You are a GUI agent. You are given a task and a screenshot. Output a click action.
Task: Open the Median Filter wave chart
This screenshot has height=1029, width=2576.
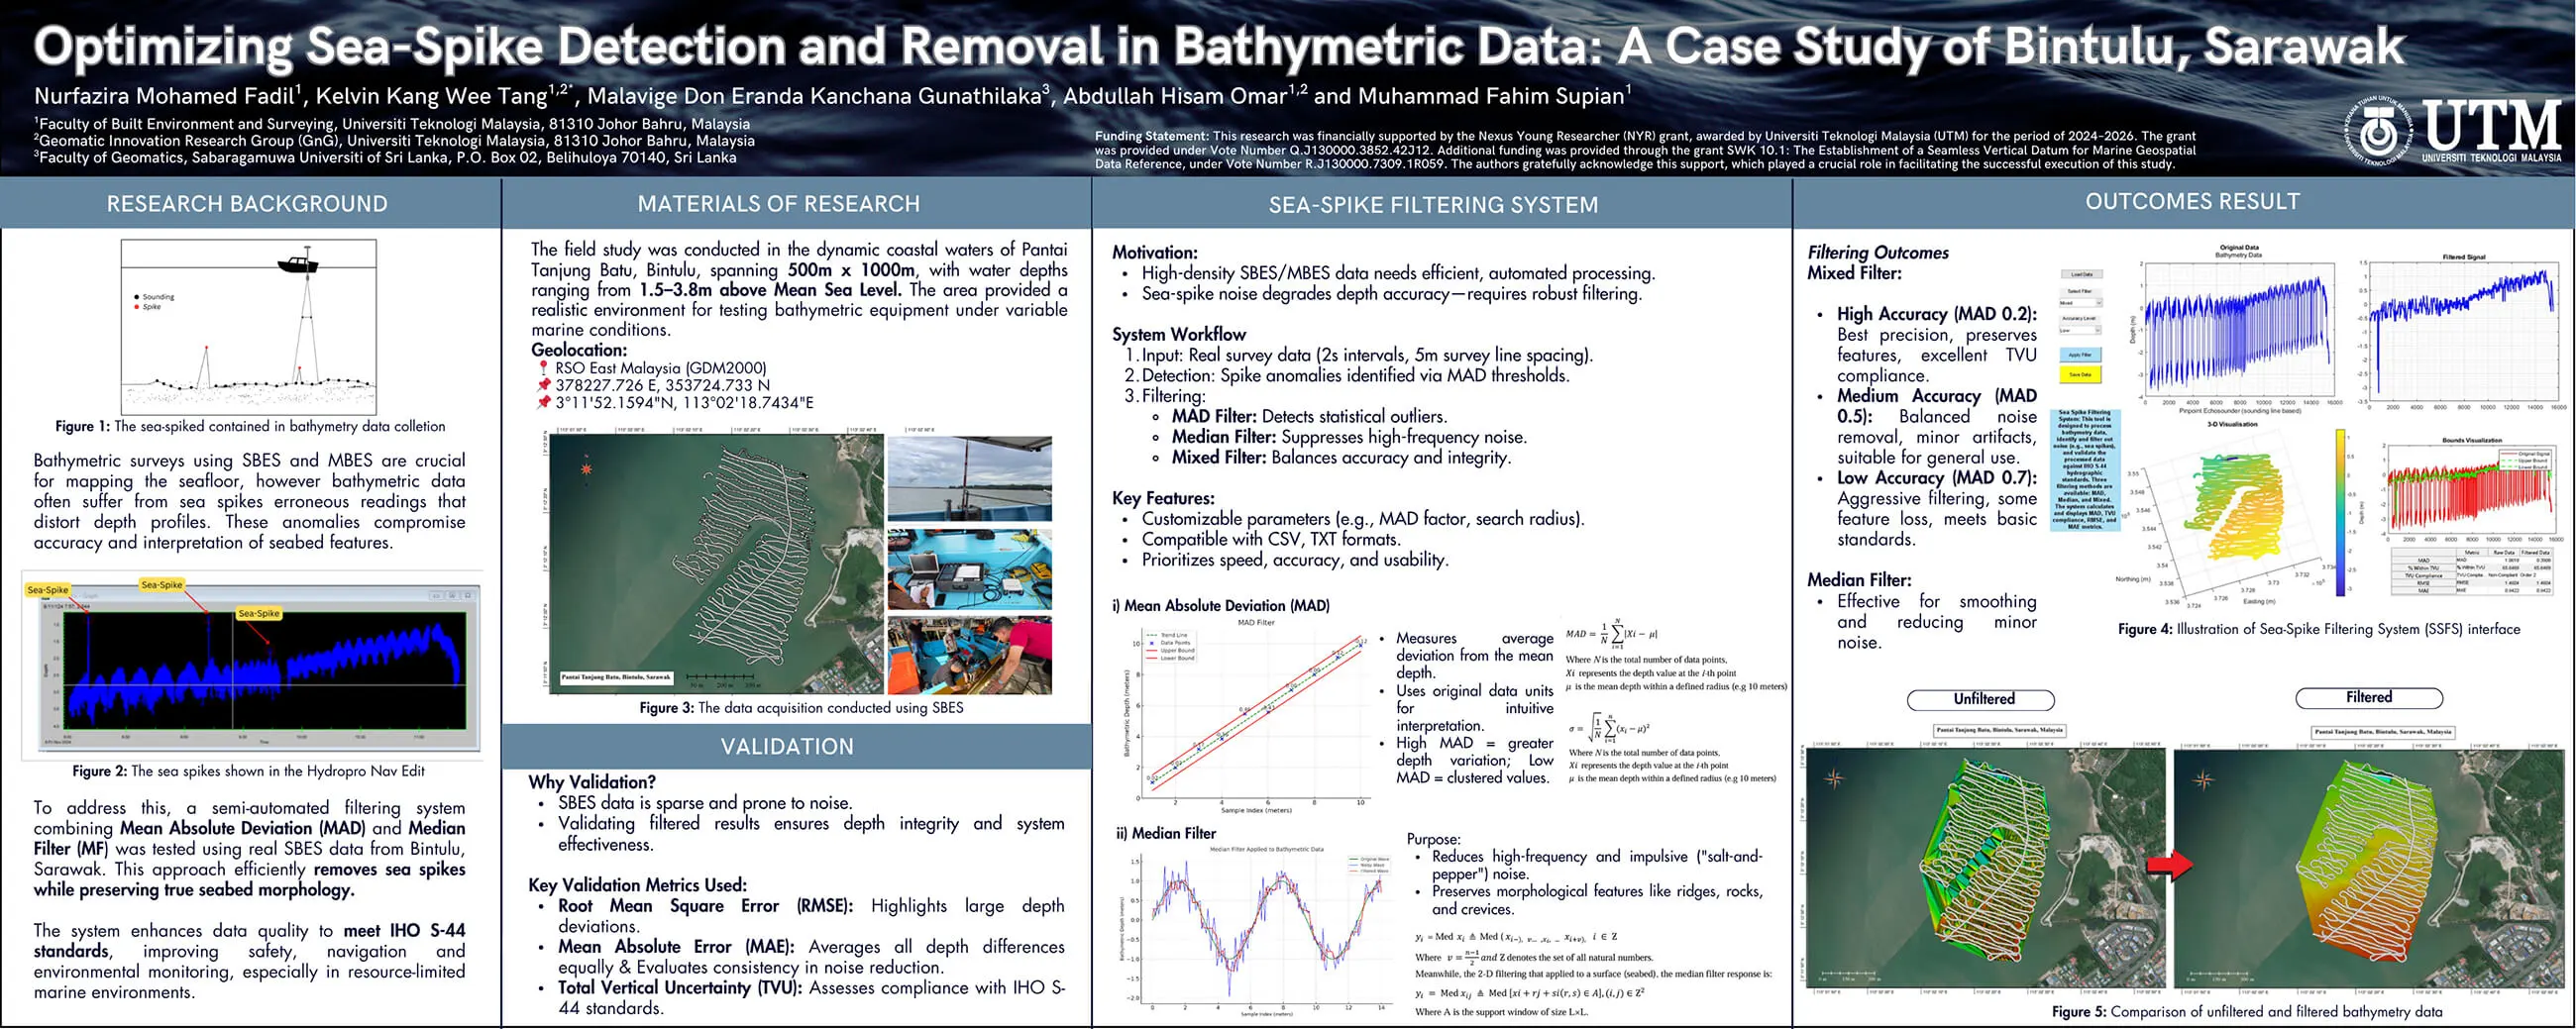[1254, 930]
